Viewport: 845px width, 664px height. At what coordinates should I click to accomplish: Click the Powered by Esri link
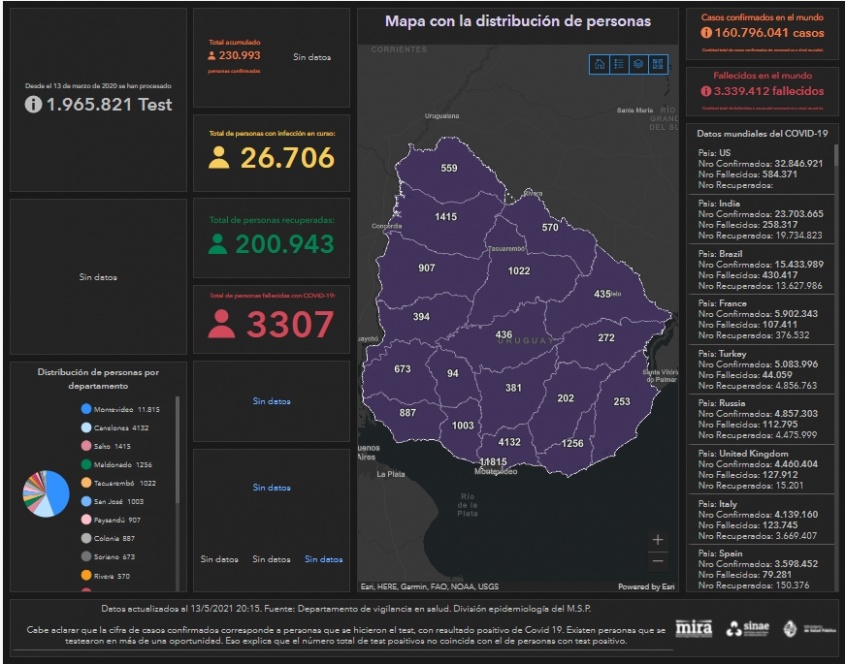pyautogui.click(x=646, y=587)
